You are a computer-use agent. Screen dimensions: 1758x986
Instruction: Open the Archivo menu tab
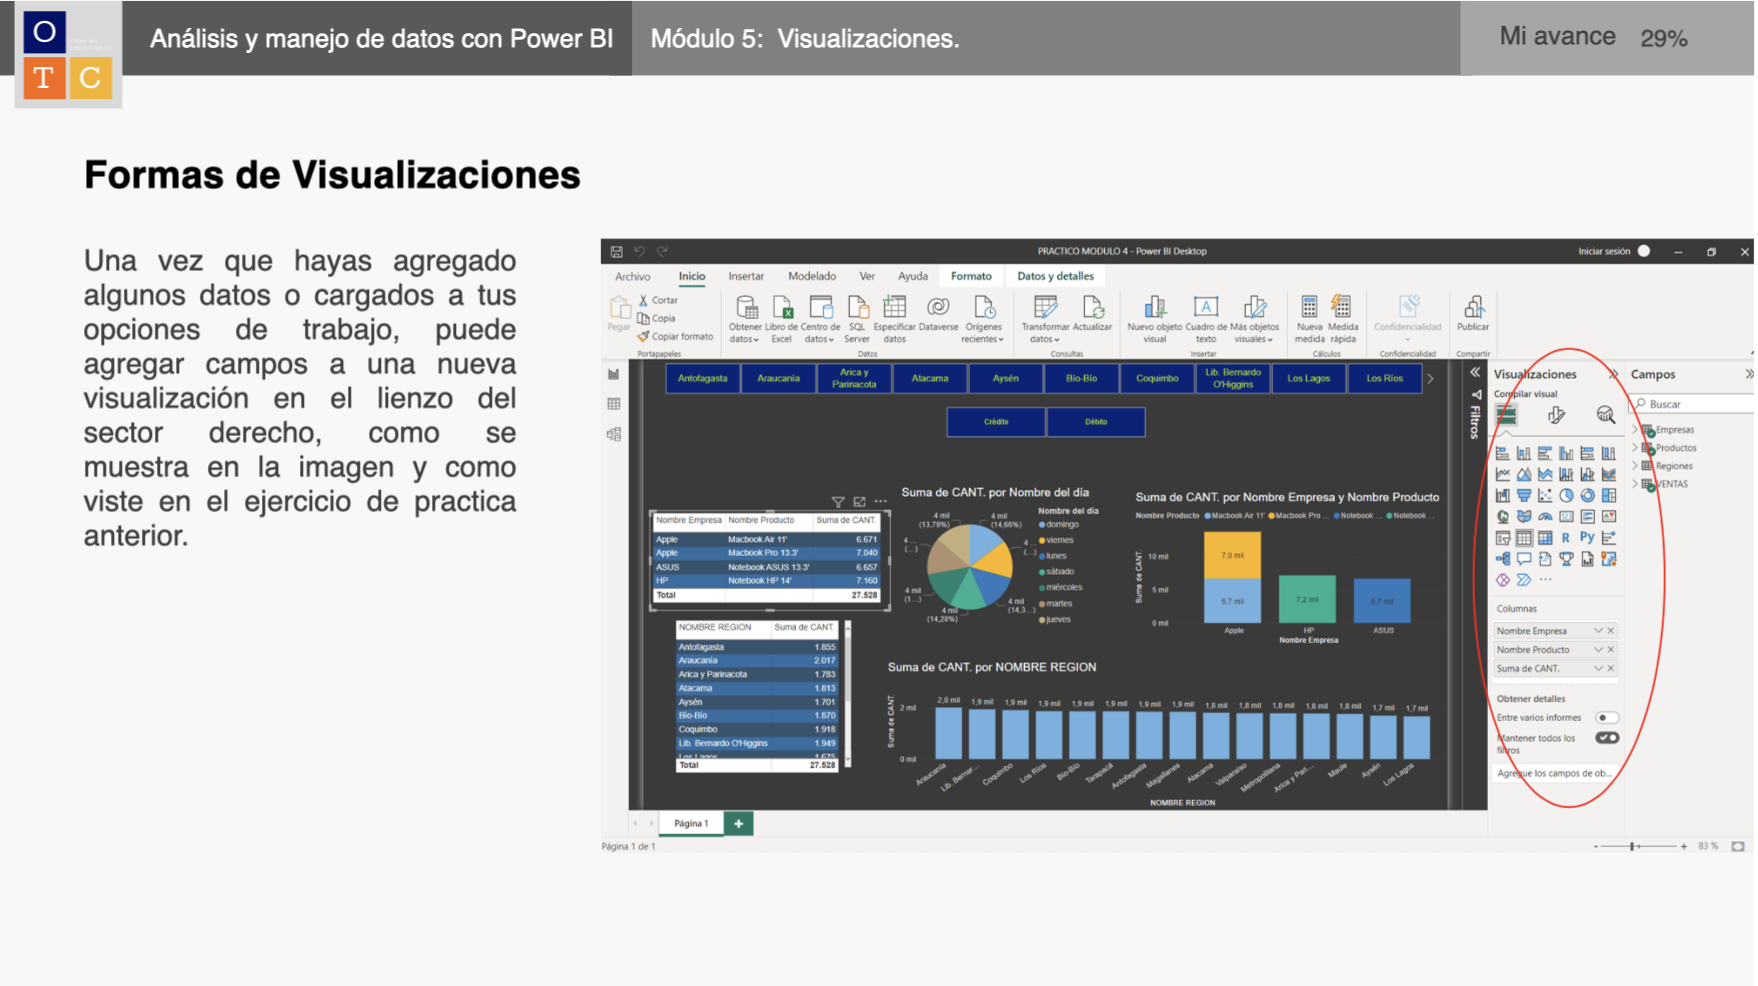pos(632,277)
